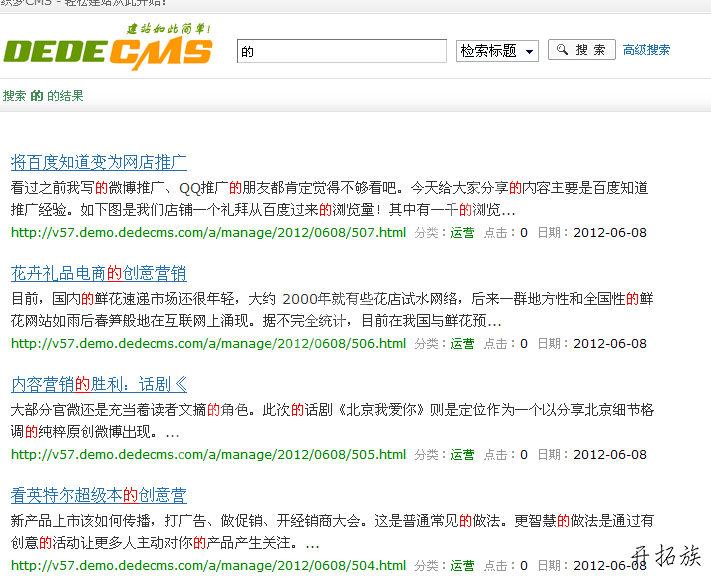The height and width of the screenshot is (577, 711).
Task: Click the snippet starting 大部分官微还是充当着
Action: pos(332,421)
